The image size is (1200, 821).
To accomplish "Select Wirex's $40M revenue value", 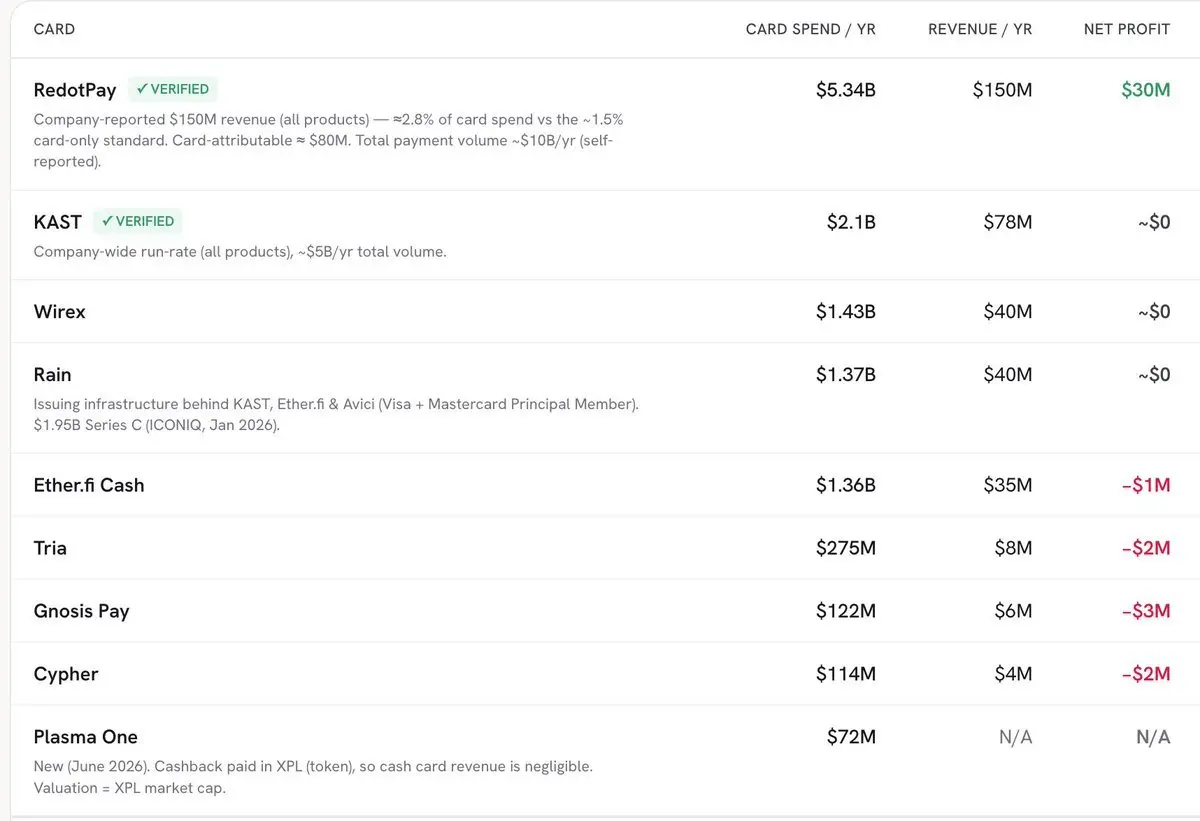I will [1008, 312].
